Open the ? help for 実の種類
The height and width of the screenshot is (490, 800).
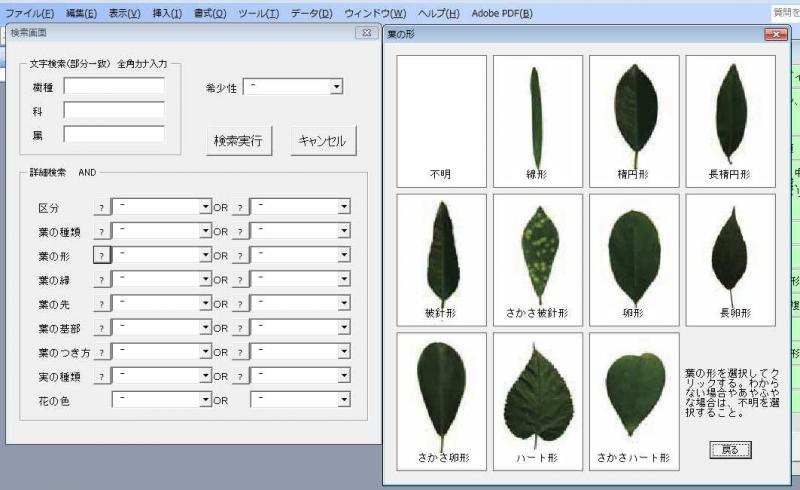[x=101, y=376]
